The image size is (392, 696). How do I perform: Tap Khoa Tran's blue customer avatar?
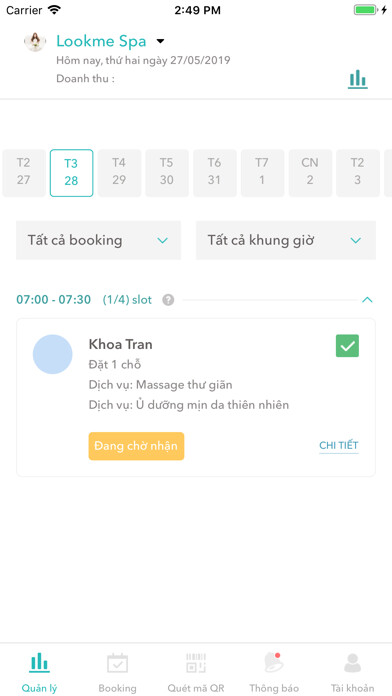coord(52,354)
